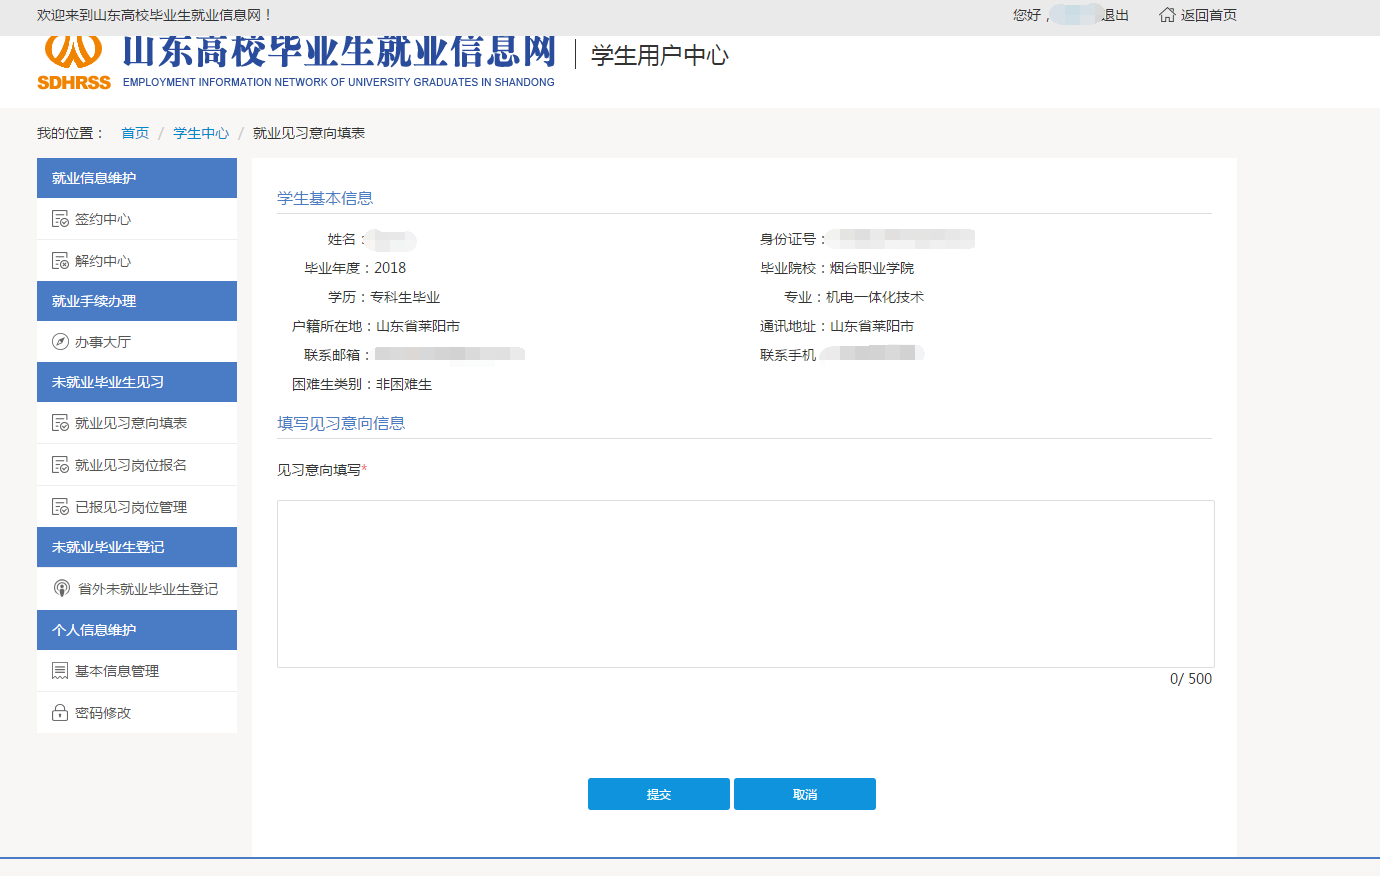The image size is (1380, 876).
Task: Click the 省外未就业毕业生登记 broadcast icon
Action: click(62, 589)
